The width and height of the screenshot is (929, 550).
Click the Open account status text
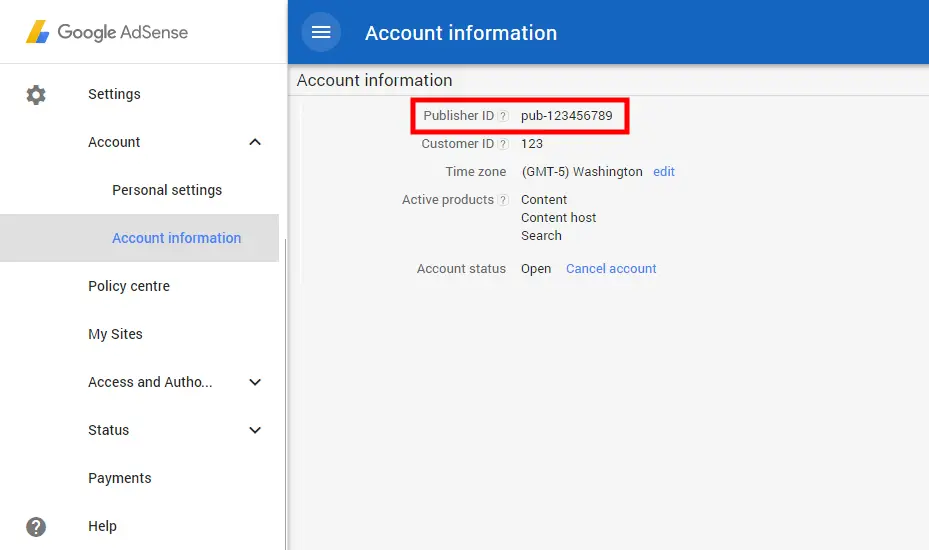click(x=536, y=269)
